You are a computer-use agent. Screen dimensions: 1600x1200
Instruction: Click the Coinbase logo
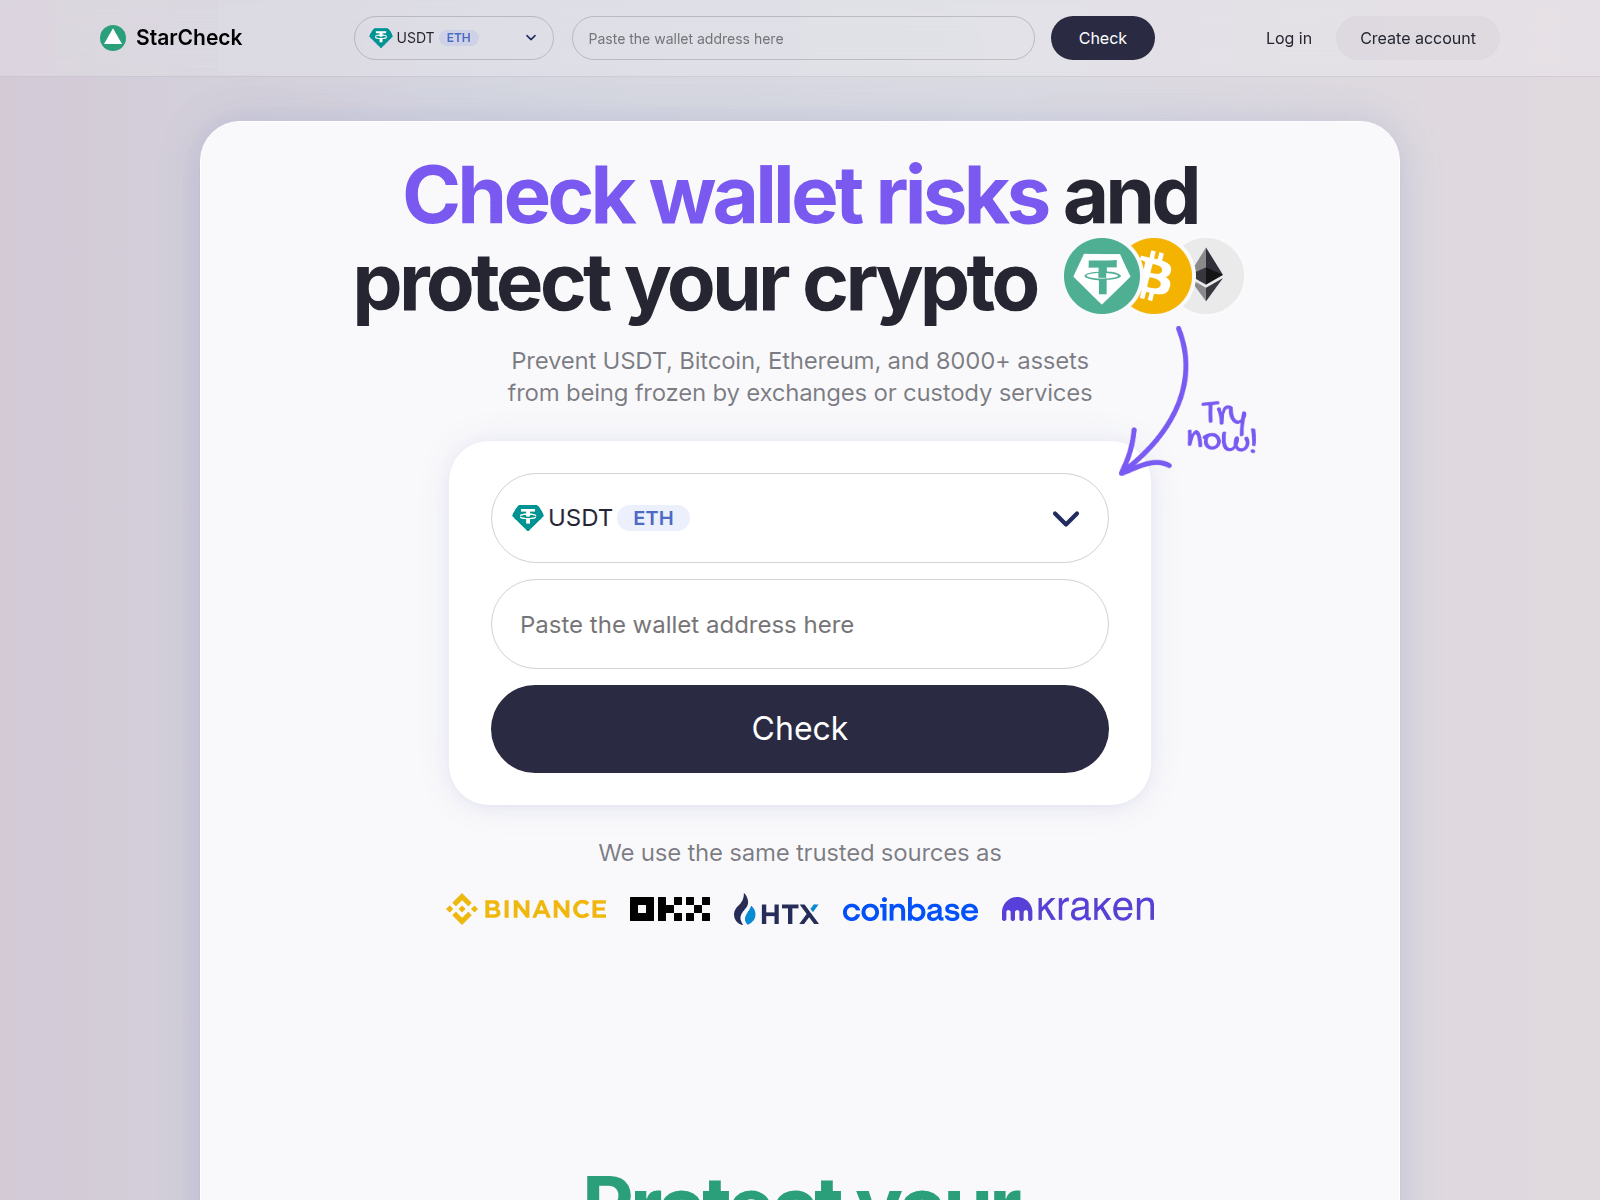pos(910,910)
